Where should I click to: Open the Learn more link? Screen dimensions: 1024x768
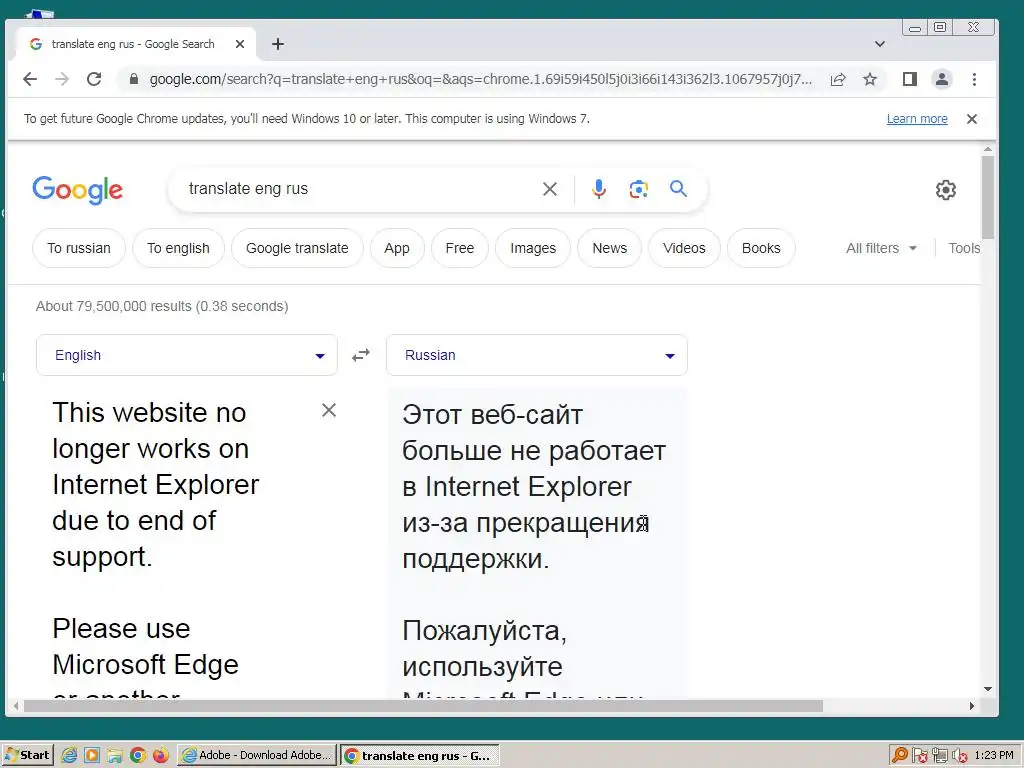[917, 119]
